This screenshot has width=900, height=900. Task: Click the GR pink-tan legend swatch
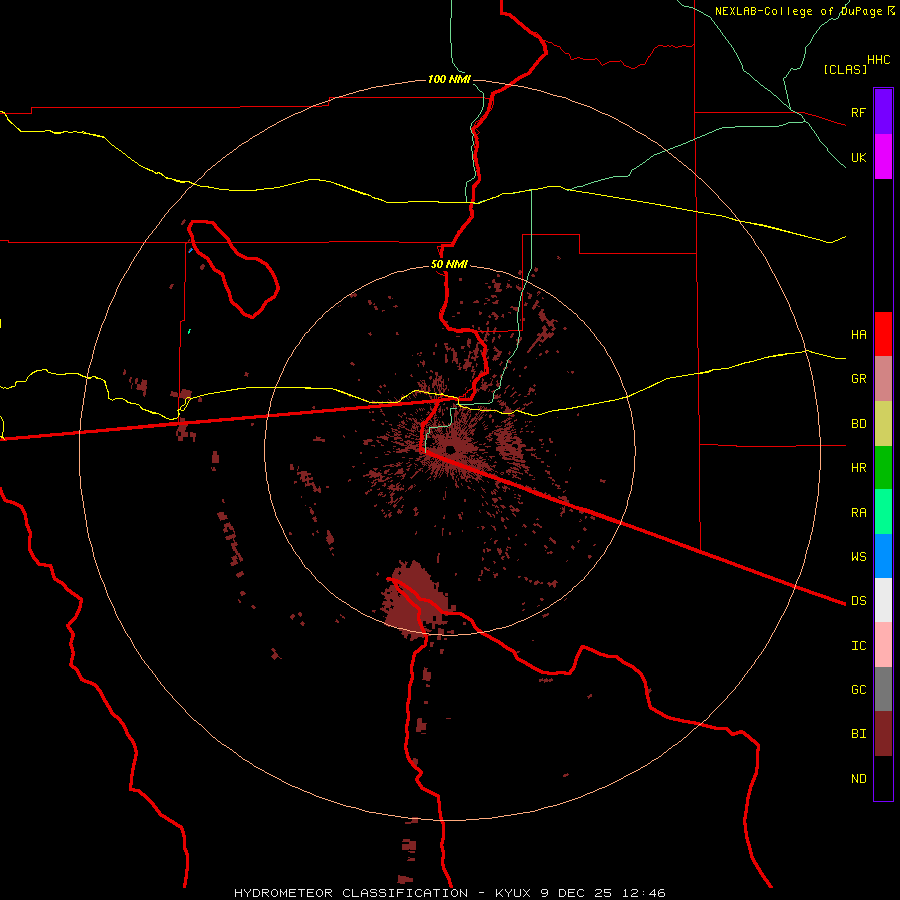[x=883, y=378]
